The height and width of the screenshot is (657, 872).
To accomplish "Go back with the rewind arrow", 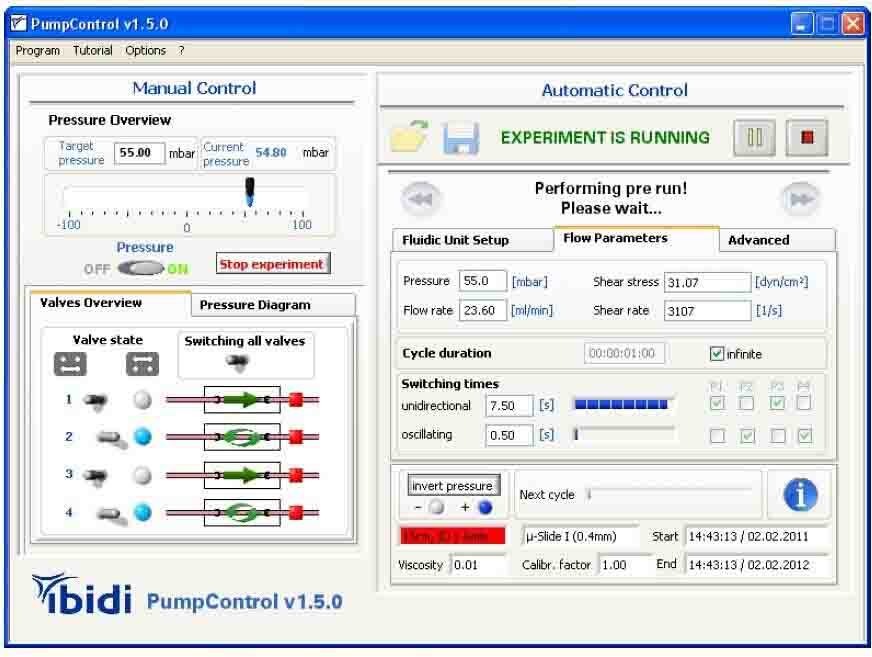I will click(x=420, y=198).
